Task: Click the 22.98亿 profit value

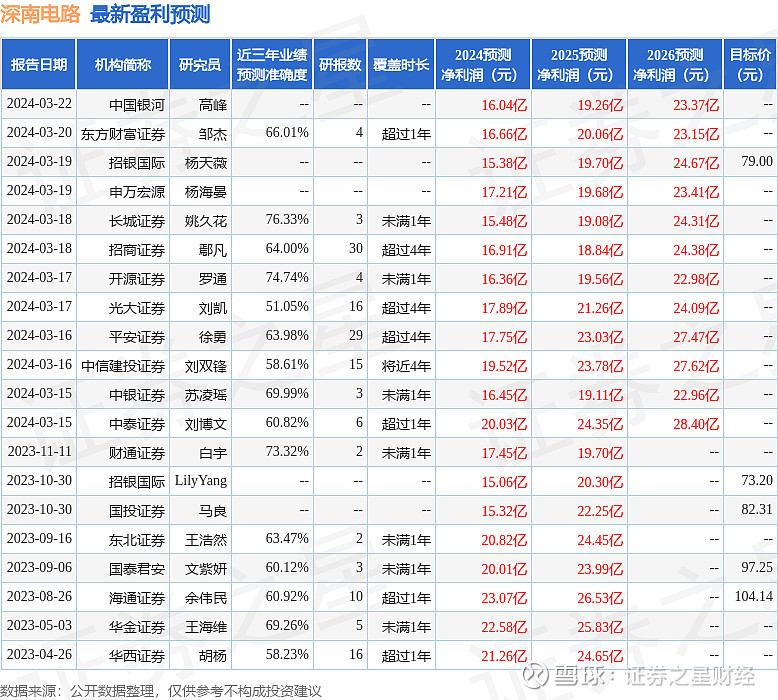Action: click(x=696, y=279)
